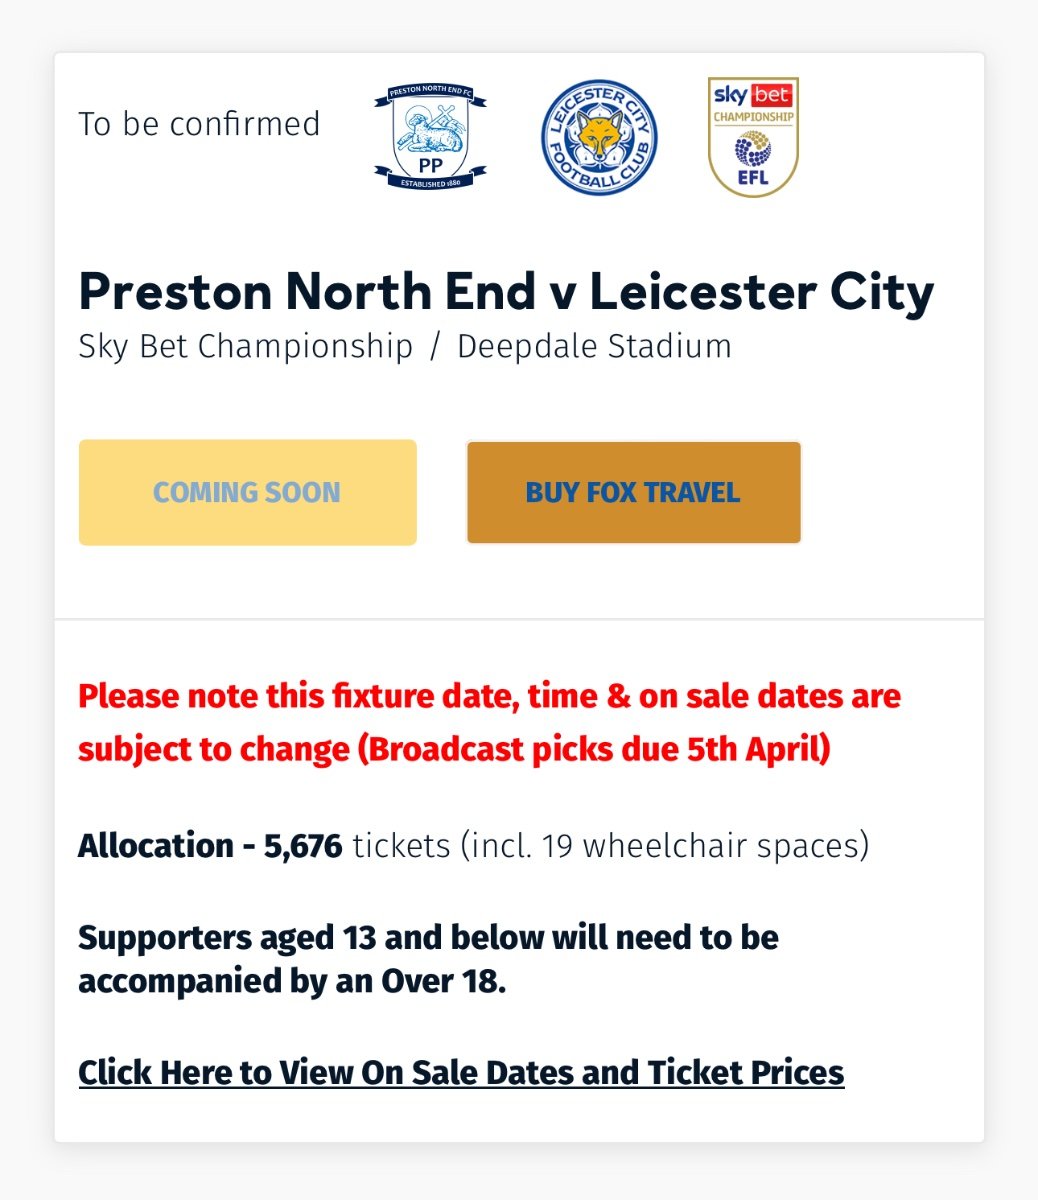1038x1200 pixels.
Task: Click the 'Allocation - 5,676' bold text
Action: pyautogui.click(x=210, y=846)
